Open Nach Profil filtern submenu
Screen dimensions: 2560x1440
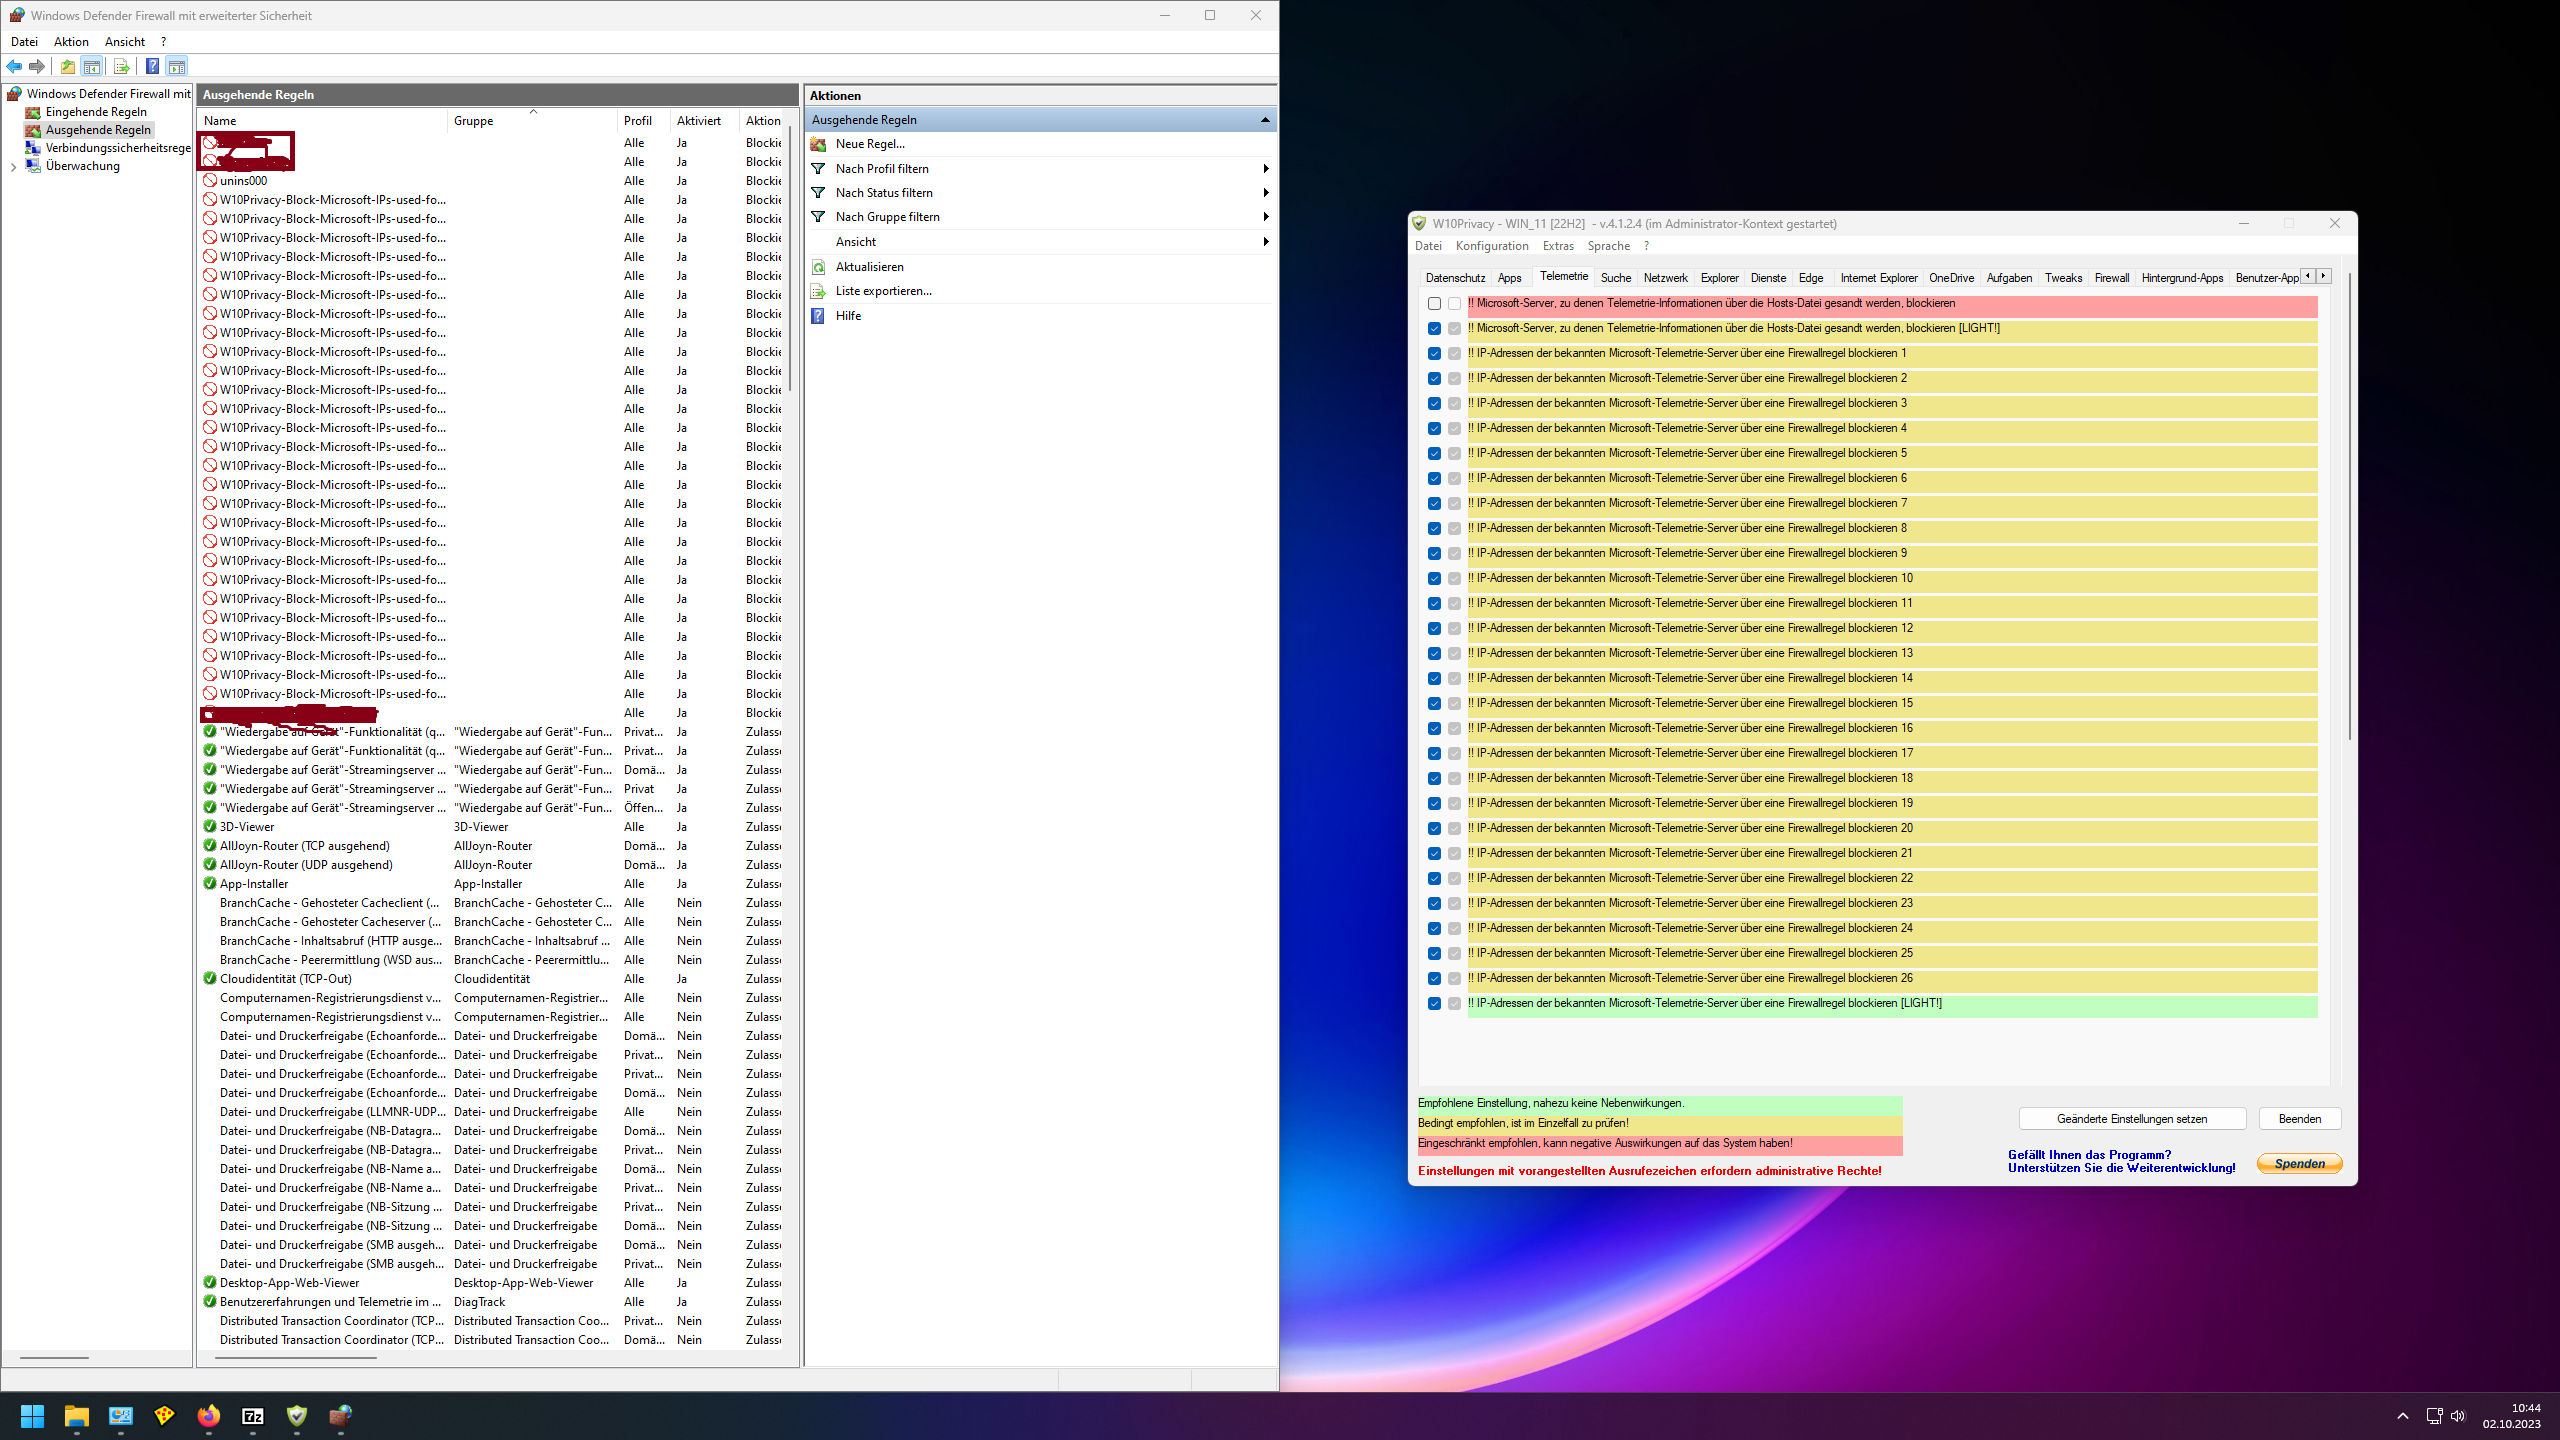coord(1040,169)
